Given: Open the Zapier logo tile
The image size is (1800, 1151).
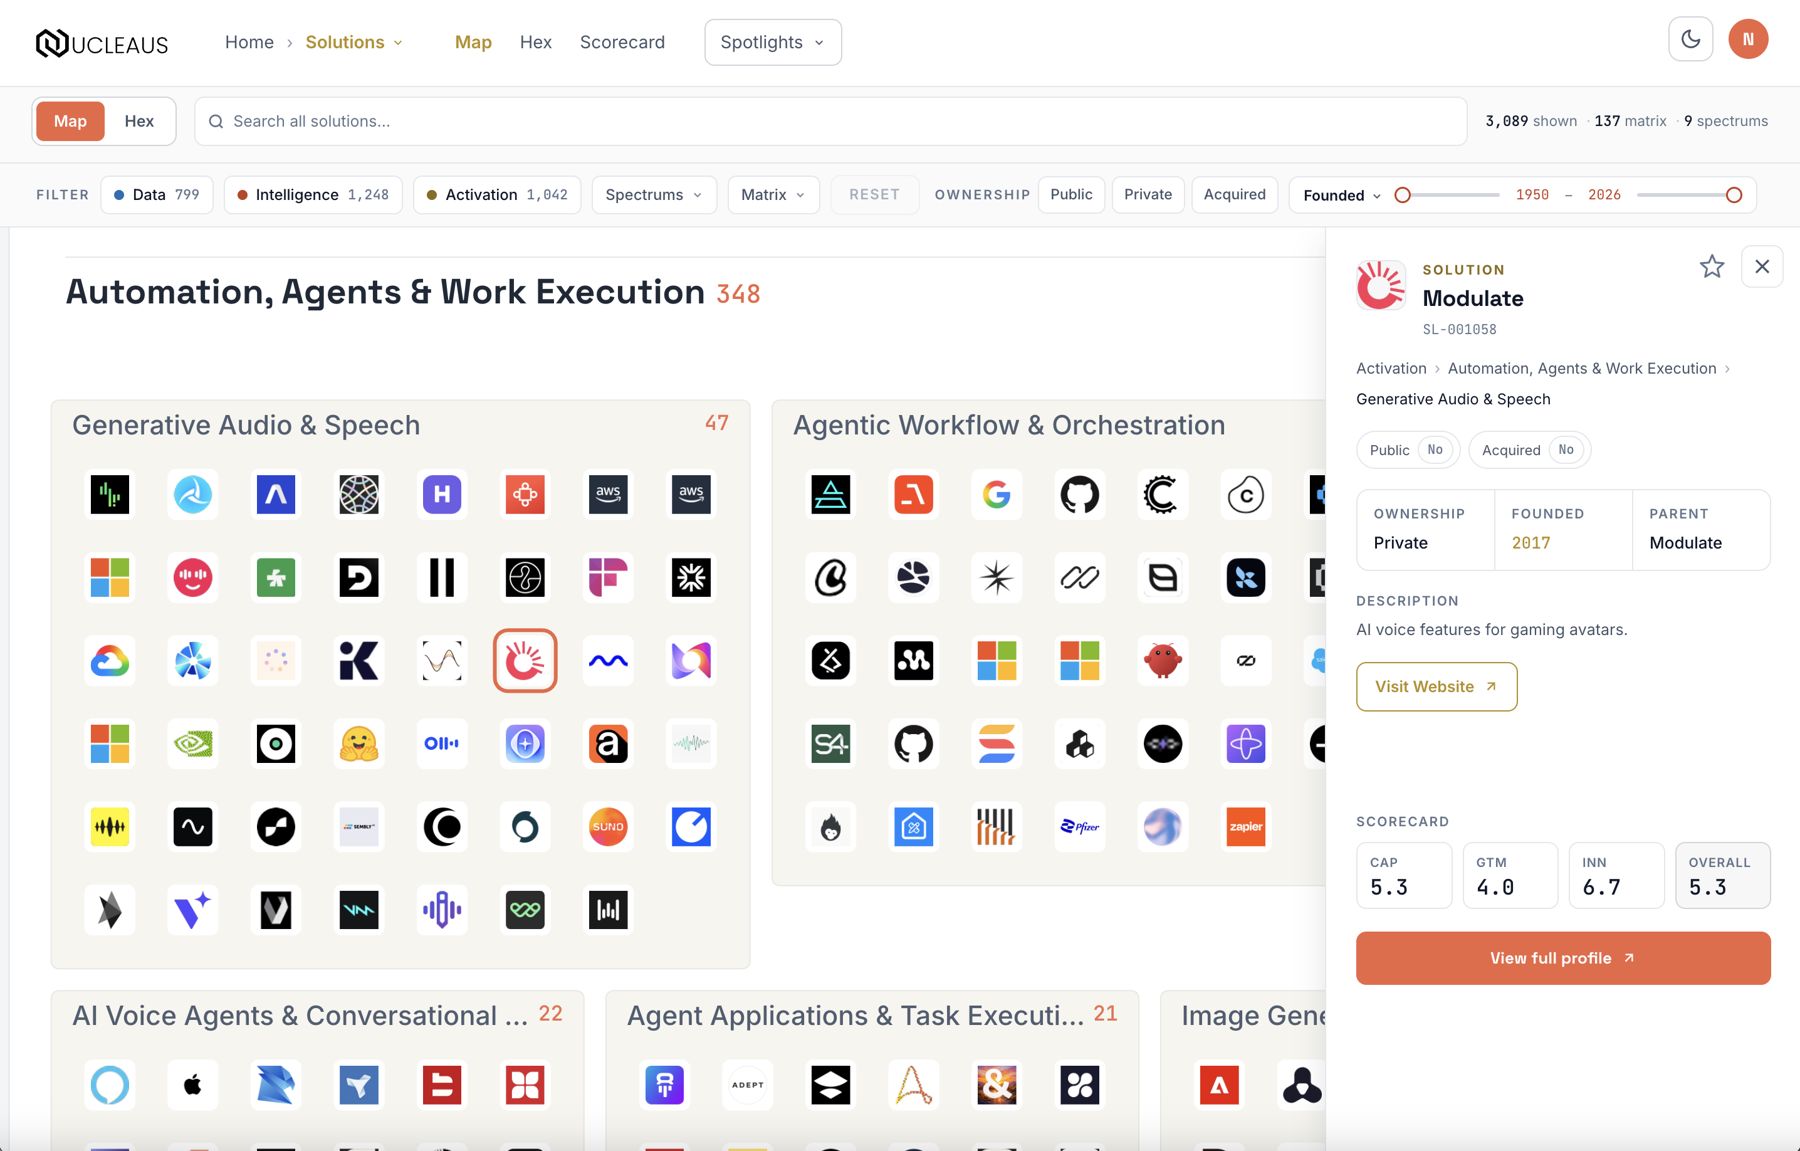Looking at the screenshot, I should tap(1246, 826).
